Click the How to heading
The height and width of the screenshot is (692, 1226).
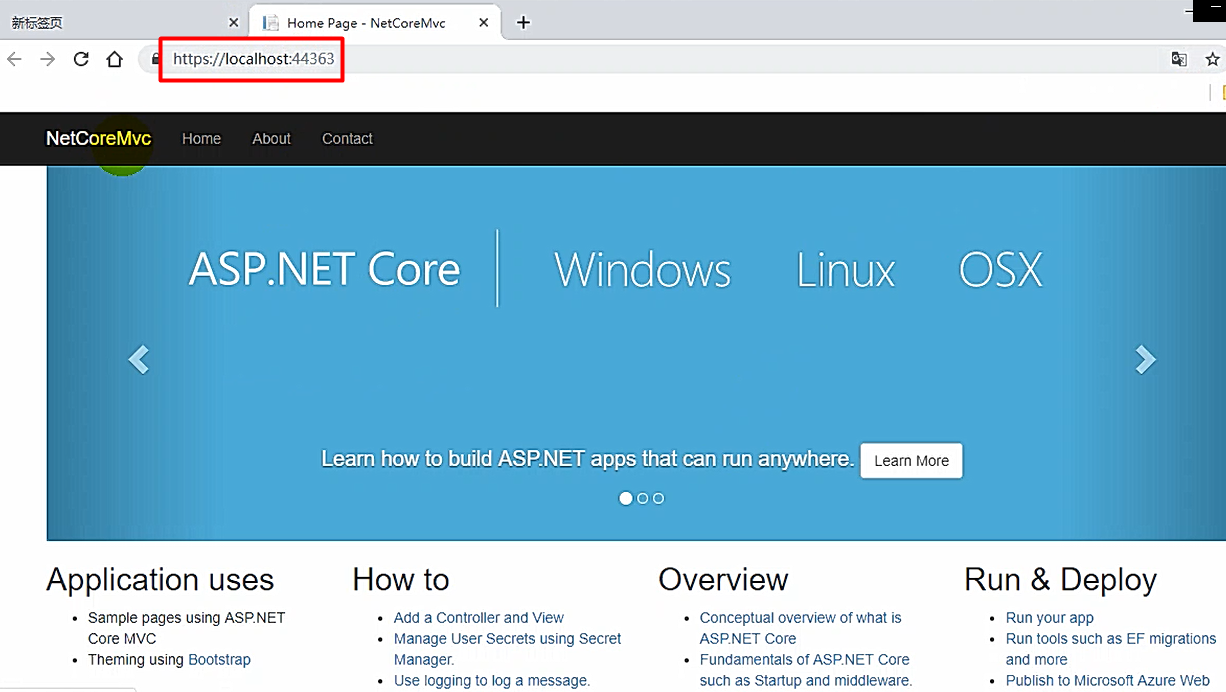click(401, 580)
